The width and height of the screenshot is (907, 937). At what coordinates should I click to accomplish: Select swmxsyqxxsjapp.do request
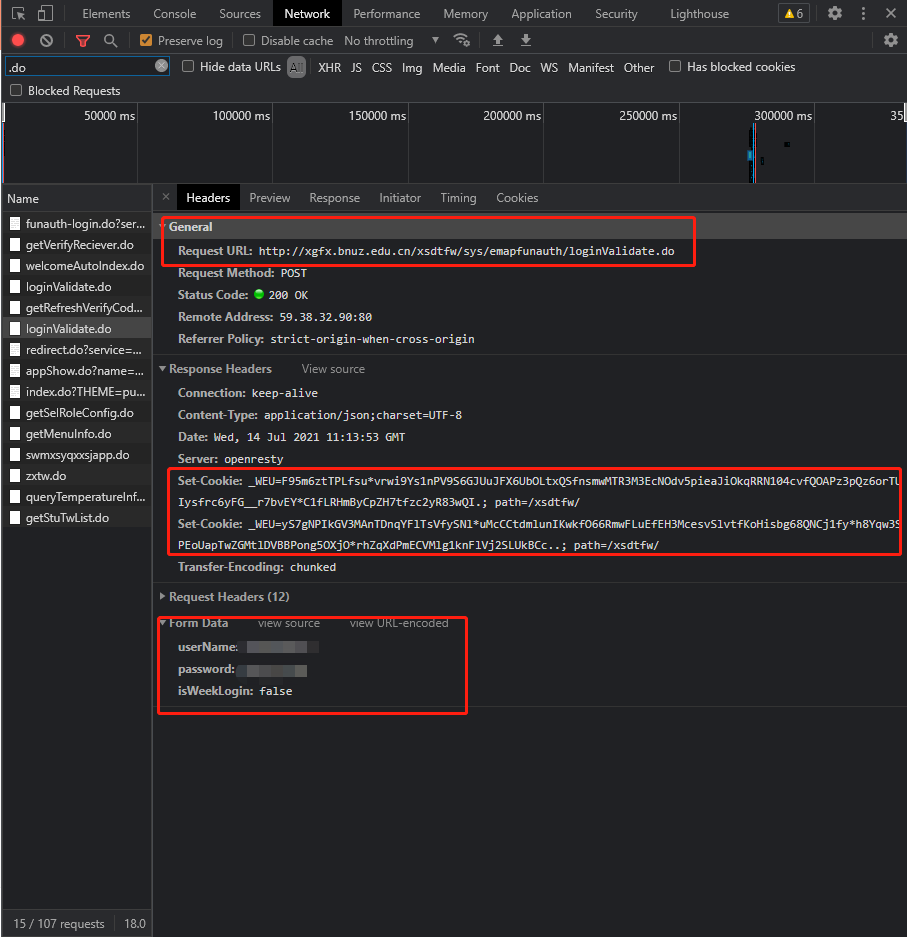(76, 455)
